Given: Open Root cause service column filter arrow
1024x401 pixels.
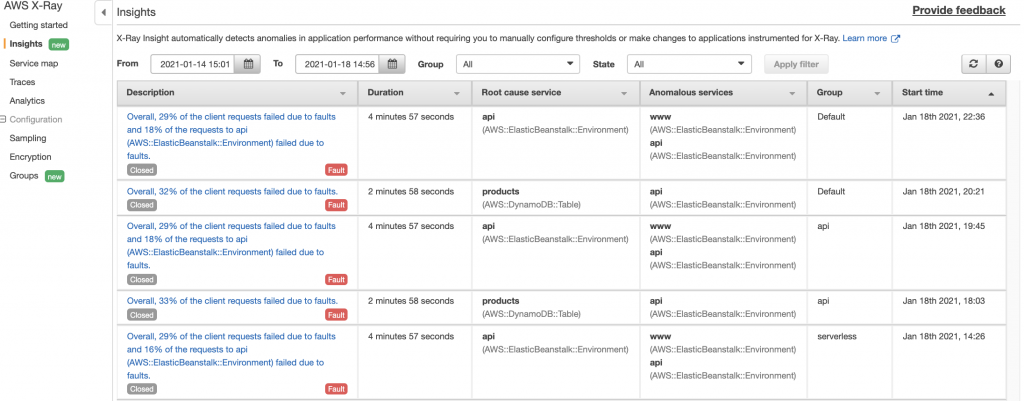Looking at the screenshot, I should tap(624, 93).
